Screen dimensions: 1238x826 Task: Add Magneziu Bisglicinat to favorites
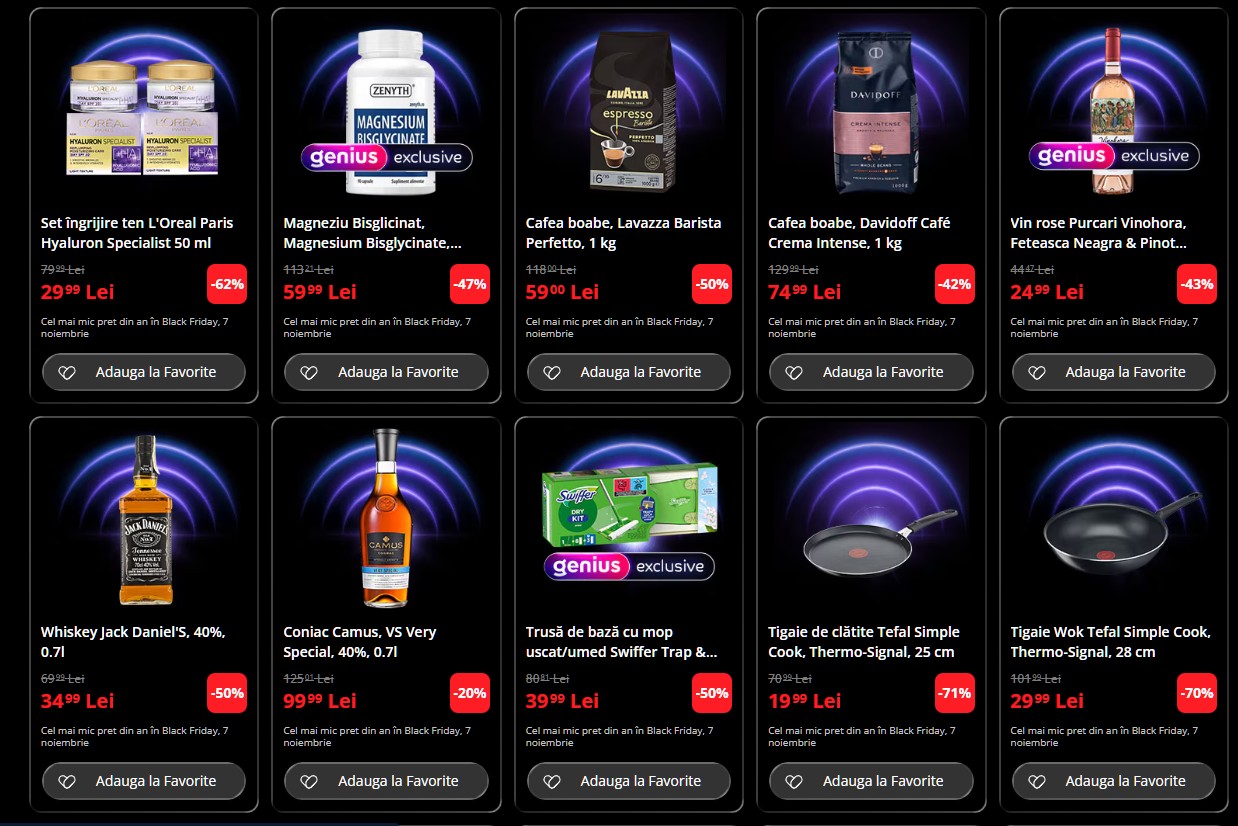(x=386, y=372)
